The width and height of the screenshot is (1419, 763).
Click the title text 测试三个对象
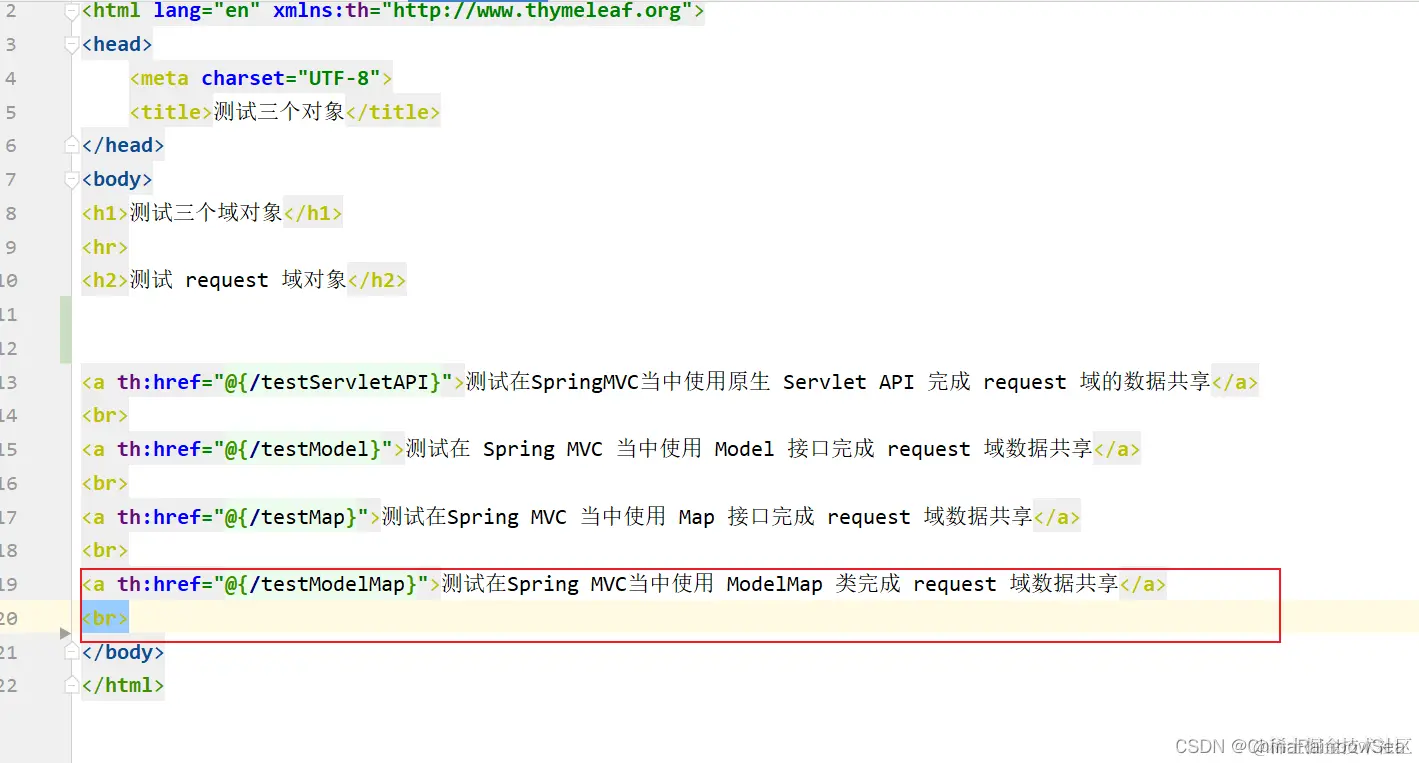point(279,112)
